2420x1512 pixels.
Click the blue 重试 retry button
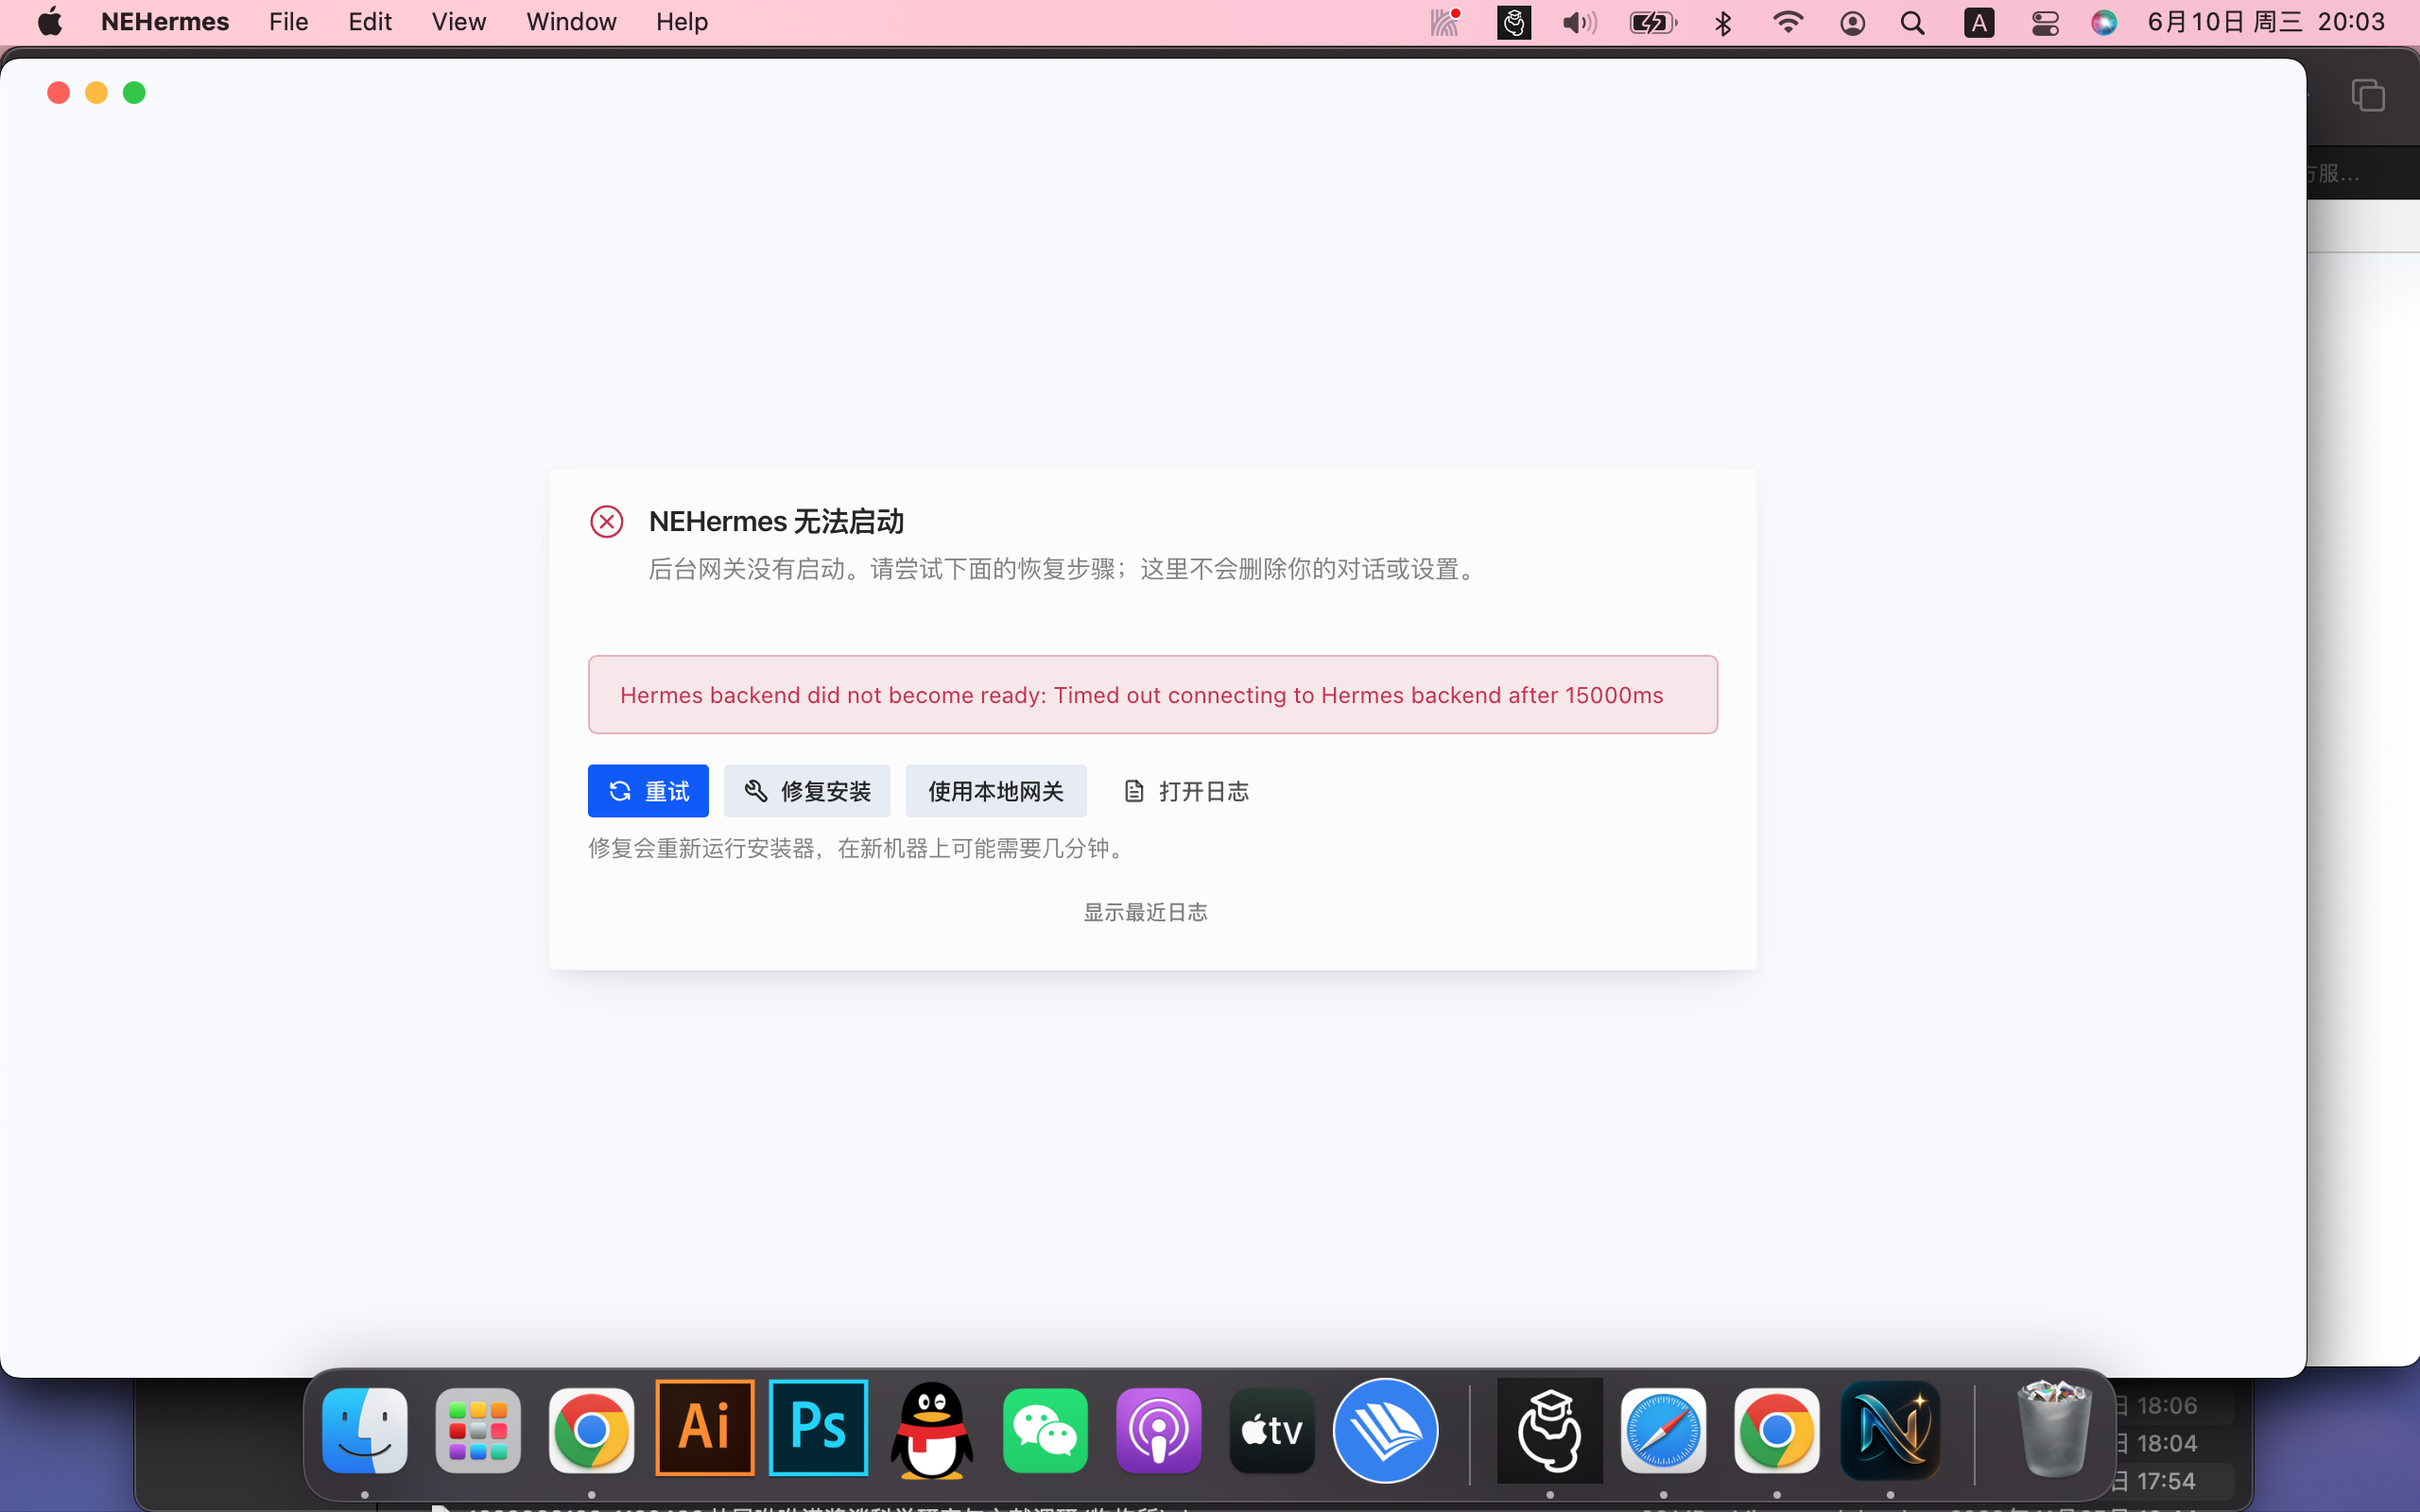point(648,791)
